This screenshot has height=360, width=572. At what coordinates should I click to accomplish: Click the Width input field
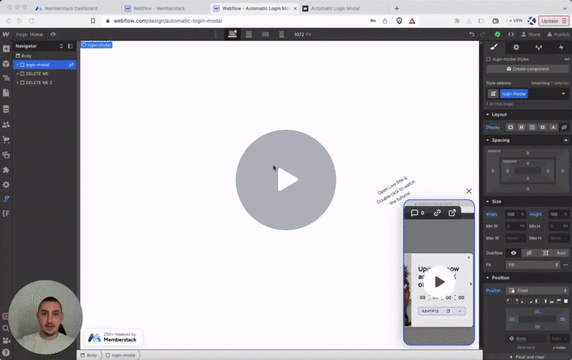coord(515,214)
